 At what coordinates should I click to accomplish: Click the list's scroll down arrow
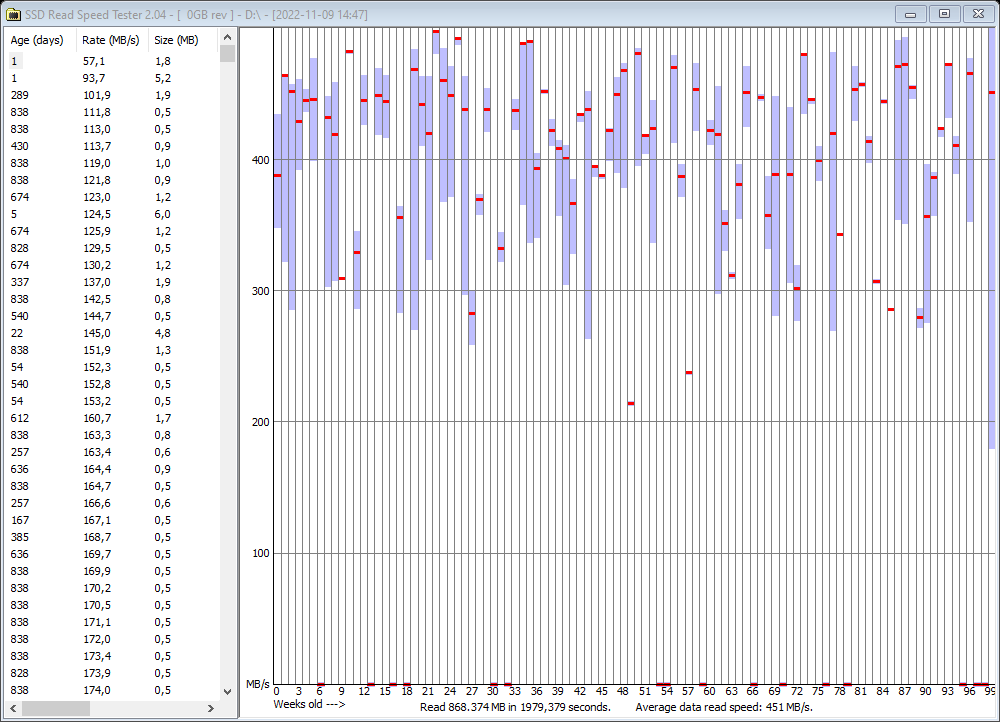[228, 691]
